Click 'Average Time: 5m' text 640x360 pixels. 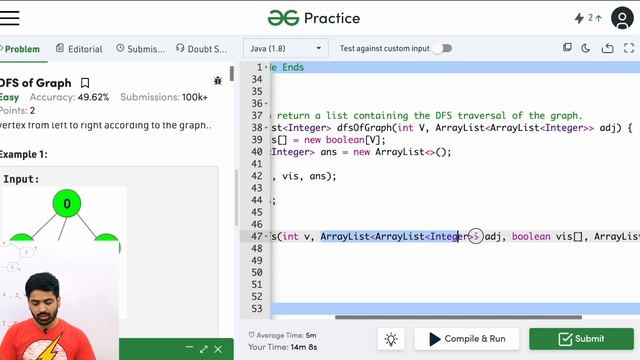[282, 335]
